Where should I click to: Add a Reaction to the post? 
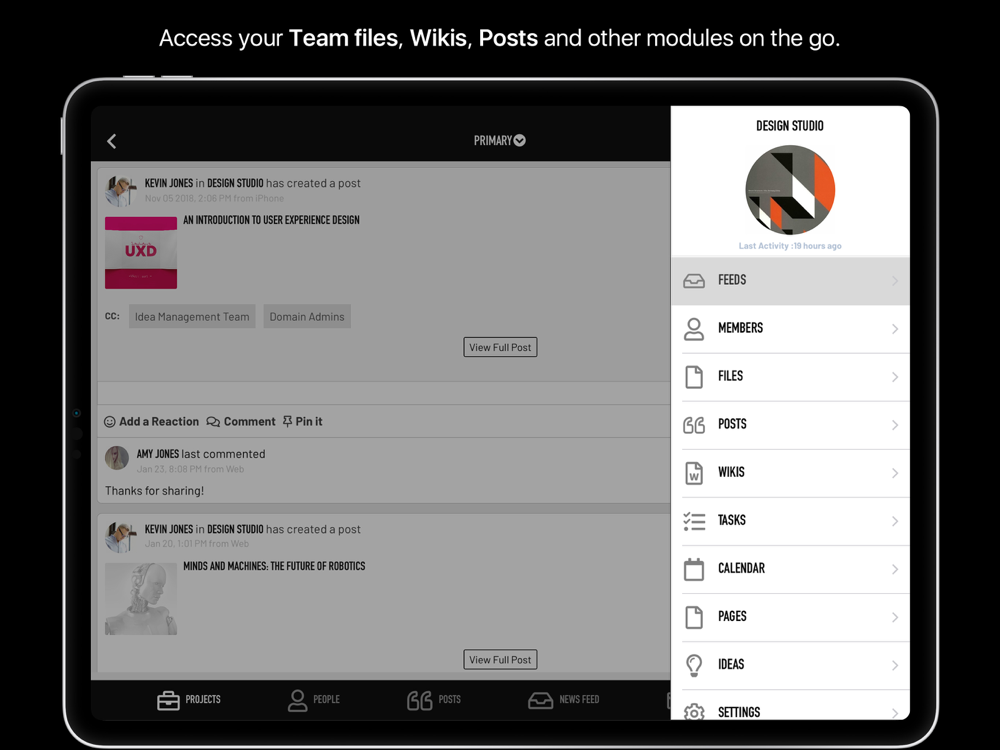pos(151,422)
